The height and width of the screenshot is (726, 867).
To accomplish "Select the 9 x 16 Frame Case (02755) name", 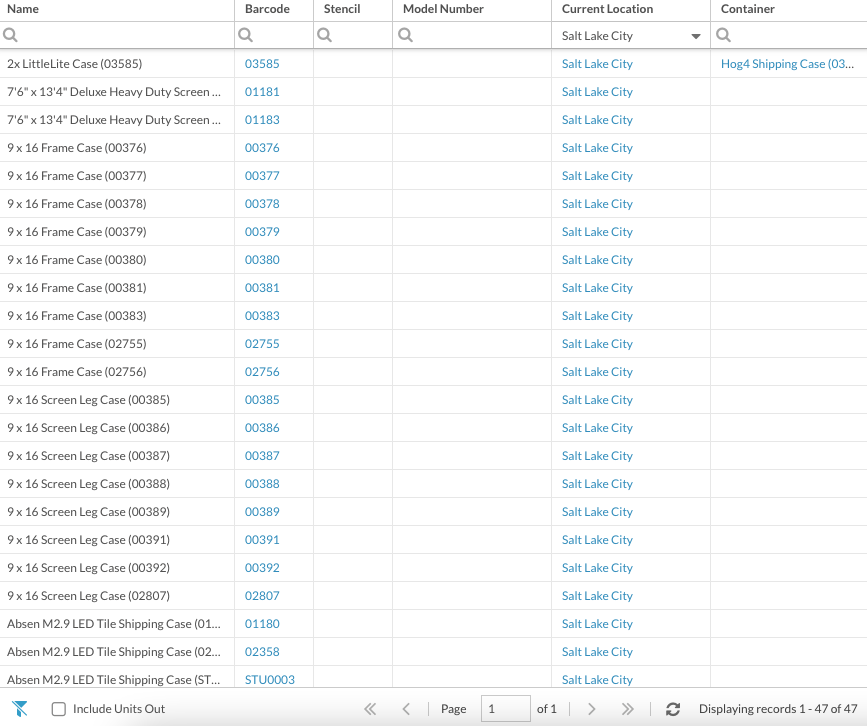I will [77, 344].
